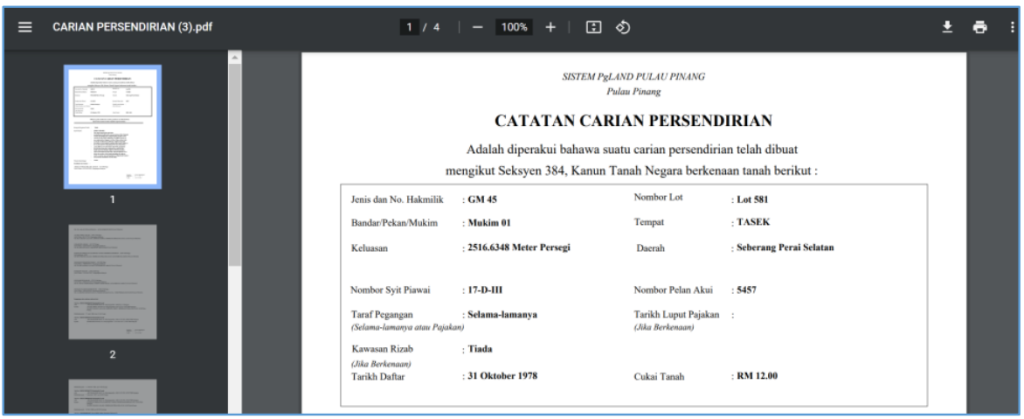The image size is (1024, 419).
Task: Click the current page number field
Action: (x=412, y=27)
